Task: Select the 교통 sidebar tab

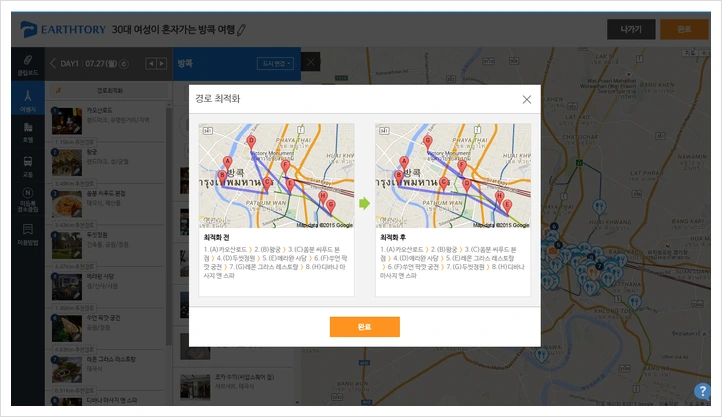Action: (x=28, y=166)
